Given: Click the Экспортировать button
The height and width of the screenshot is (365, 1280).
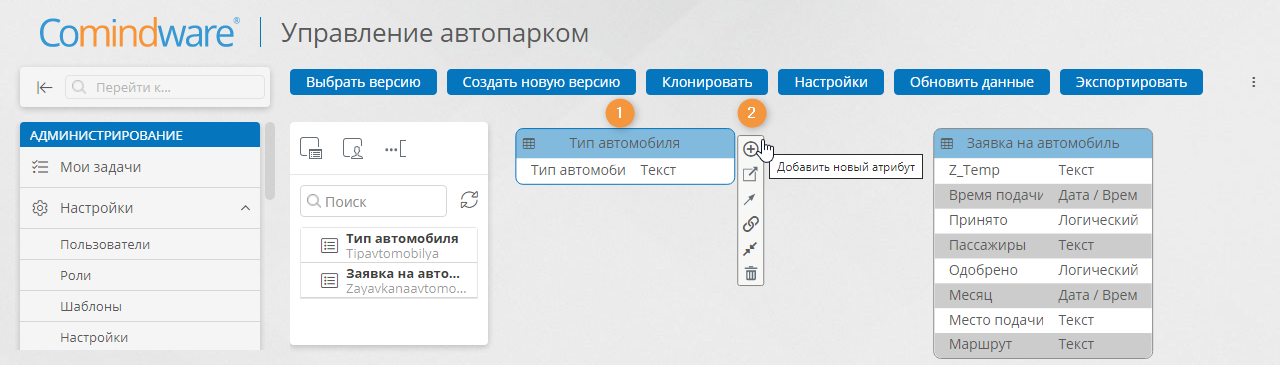Looking at the screenshot, I should coord(1131,82).
